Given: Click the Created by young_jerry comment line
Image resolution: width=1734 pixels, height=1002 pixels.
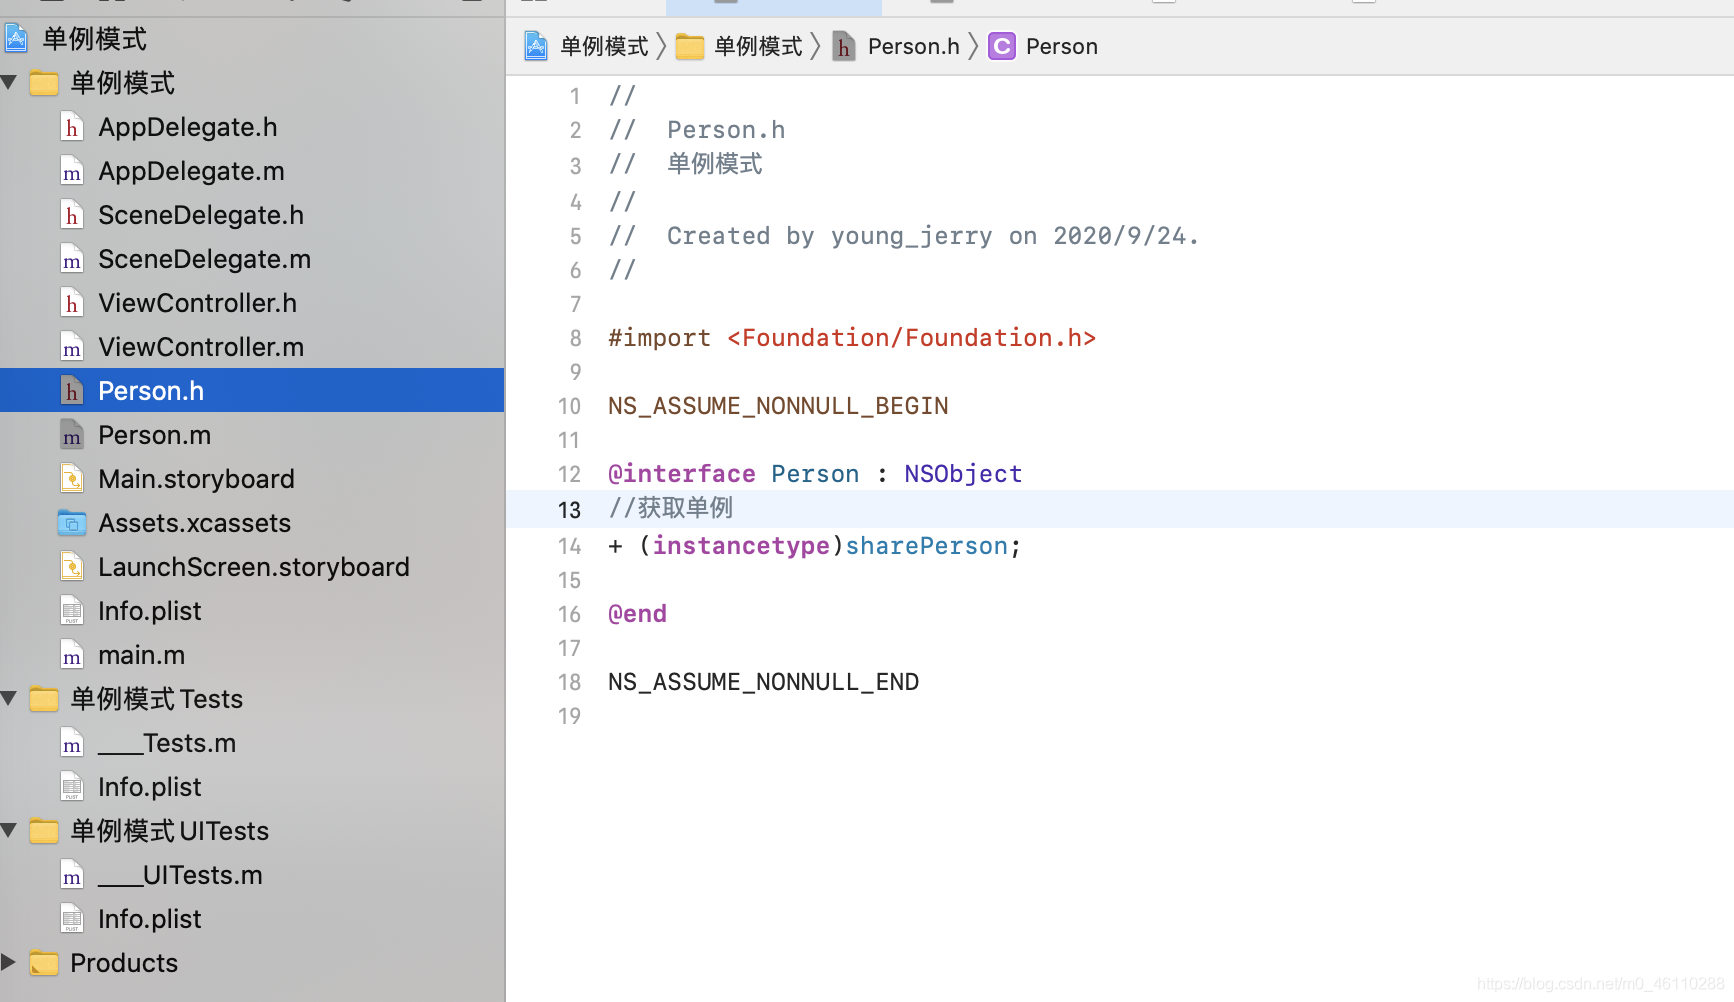Looking at the screenshot, I should [x=904, y=236].
